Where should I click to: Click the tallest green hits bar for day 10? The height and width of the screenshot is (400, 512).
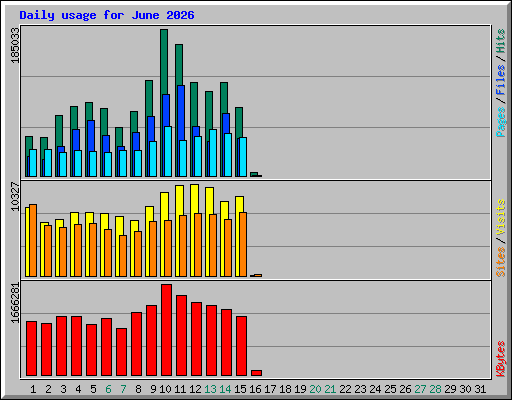pyautogui.click(x=164, y=62)
